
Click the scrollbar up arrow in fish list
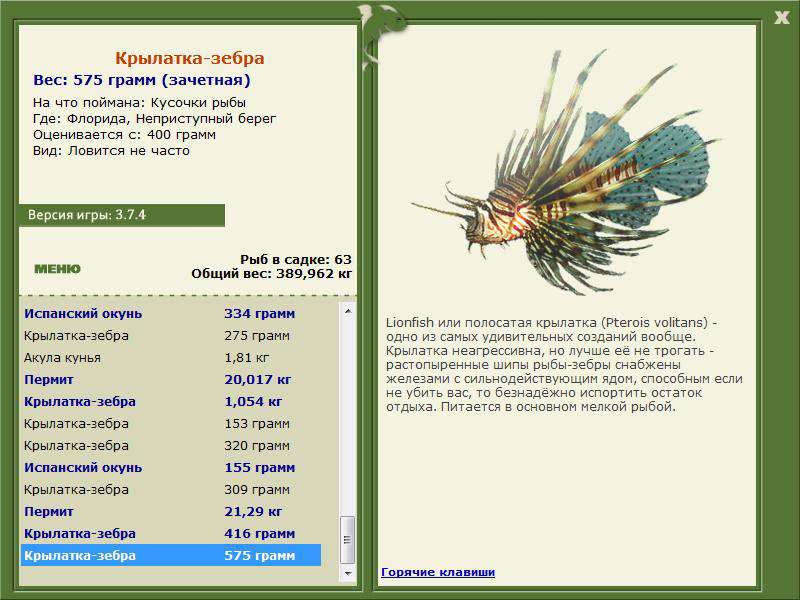click(348, 311)
